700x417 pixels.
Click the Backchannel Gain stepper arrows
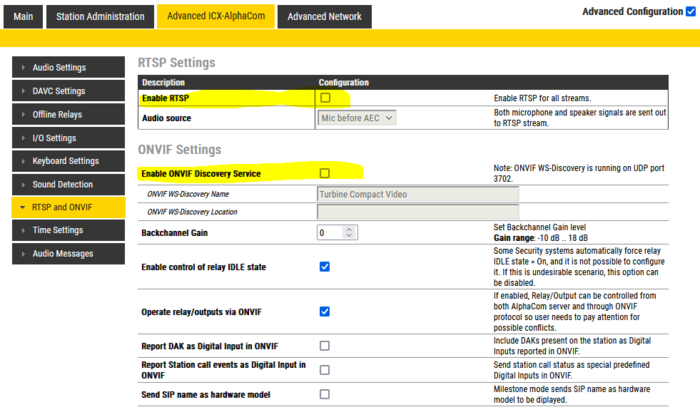click(x=349, y=232)
